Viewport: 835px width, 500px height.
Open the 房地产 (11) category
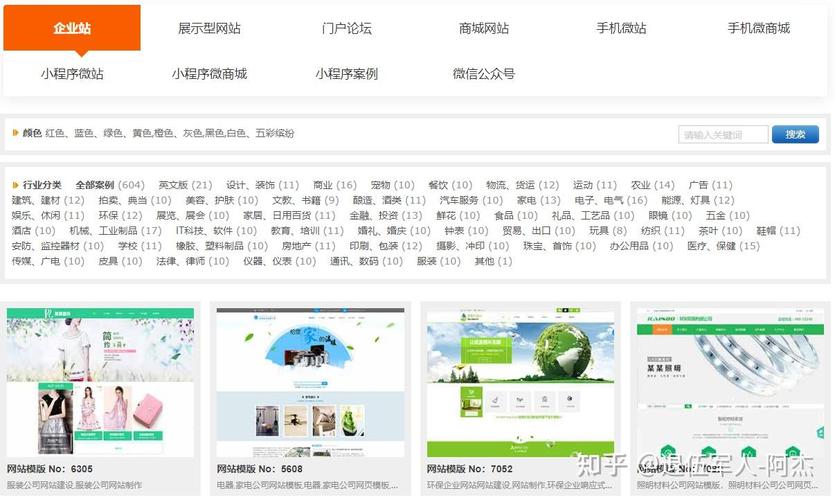click(309, 246)
